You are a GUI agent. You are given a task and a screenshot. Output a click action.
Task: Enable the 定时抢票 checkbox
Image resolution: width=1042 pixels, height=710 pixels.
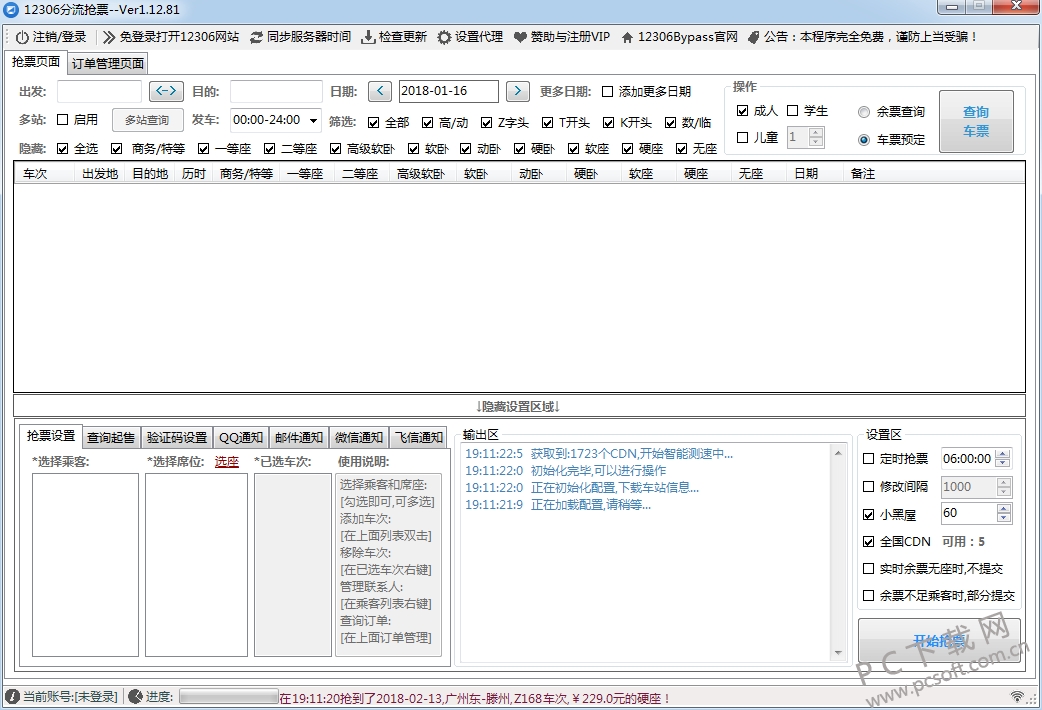point(868,459)
